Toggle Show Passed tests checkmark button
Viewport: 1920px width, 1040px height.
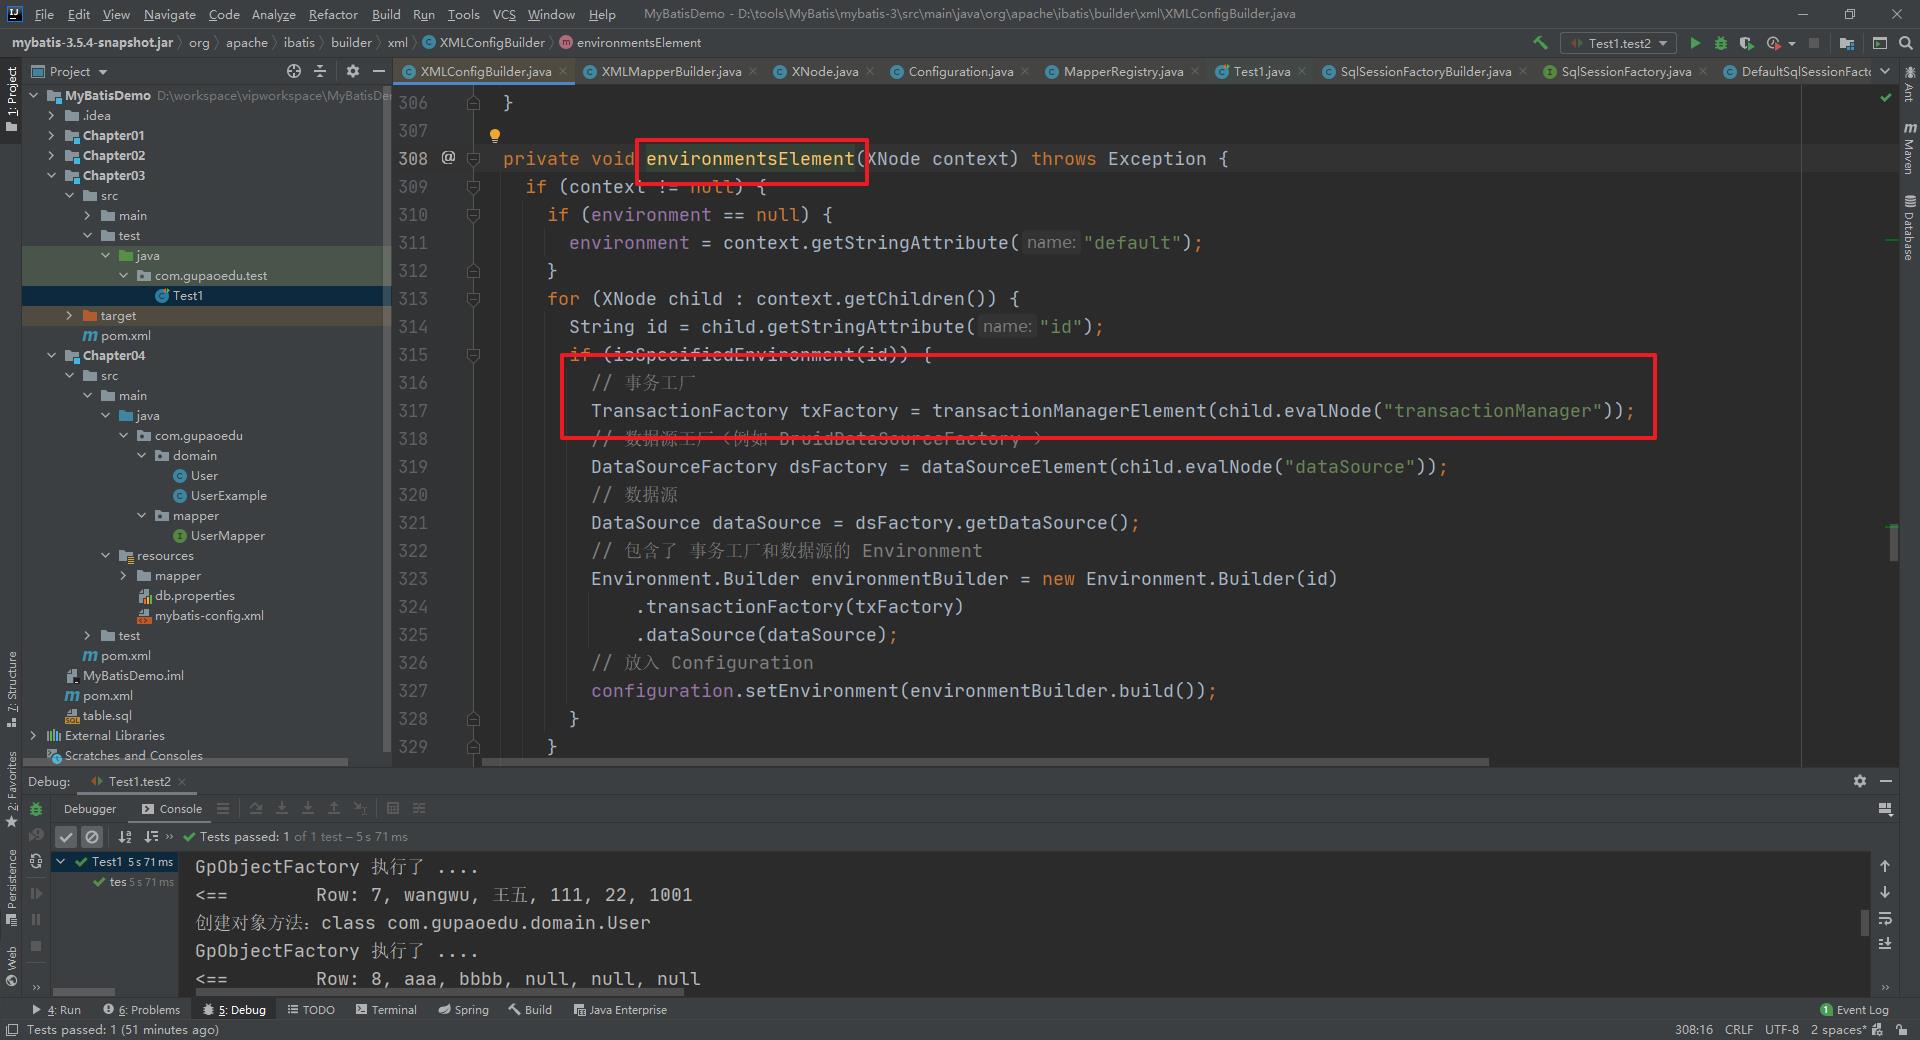(x=66, y=836)
